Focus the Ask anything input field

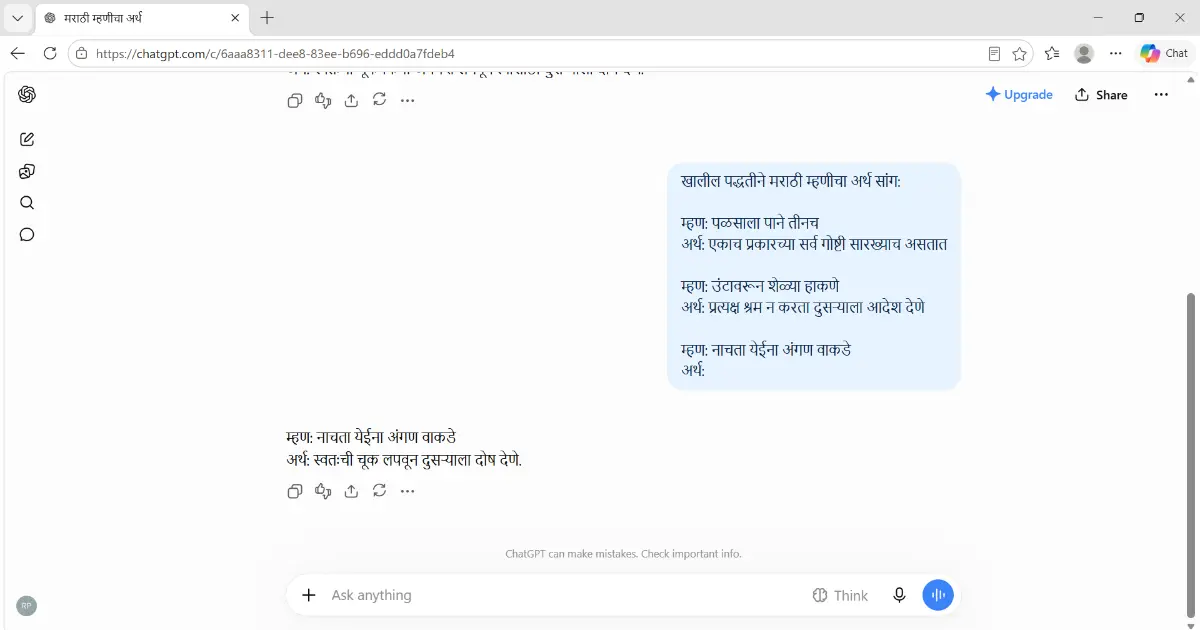tap(565, 595)
